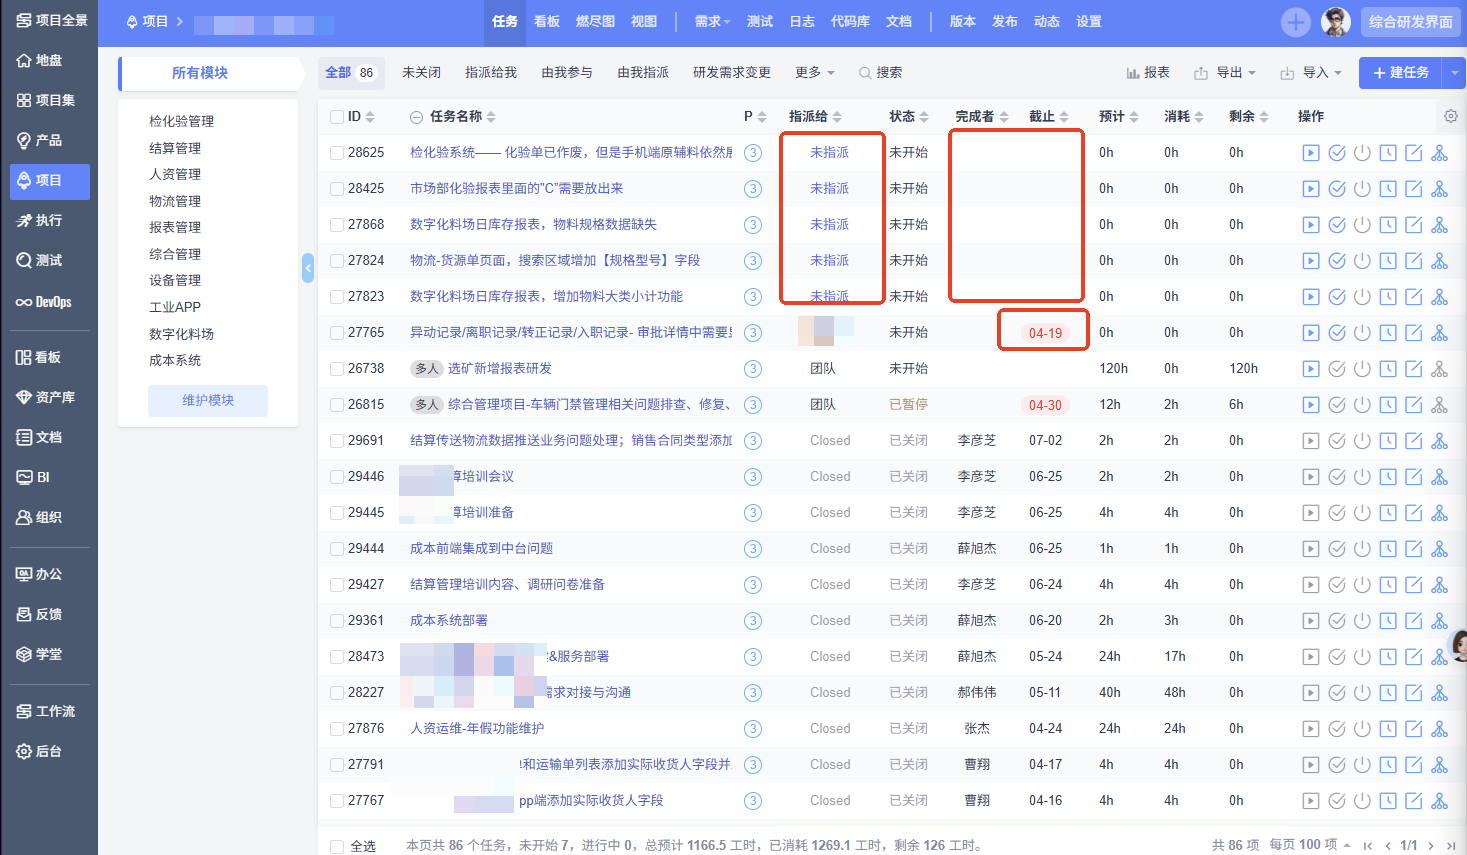Log hours for task 27824
Screen dimensions: 1467x855
pos(1388,261)
